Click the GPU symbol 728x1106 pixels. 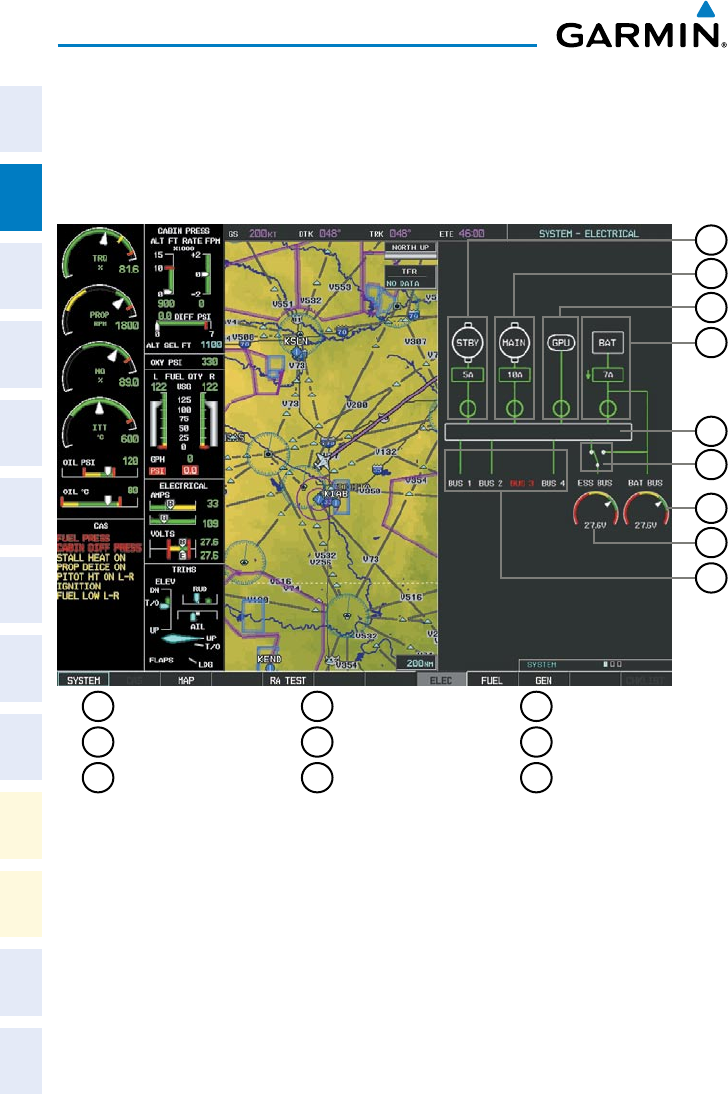[561, 343]
